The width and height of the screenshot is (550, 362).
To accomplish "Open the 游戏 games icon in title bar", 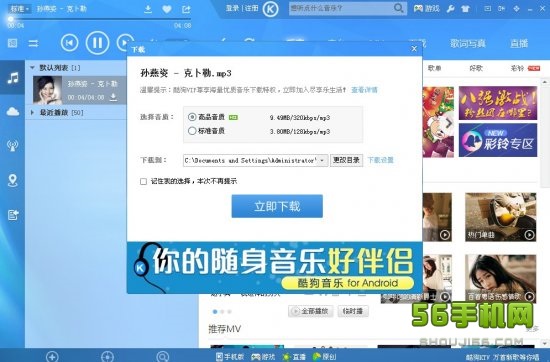I will pos(426,8).
